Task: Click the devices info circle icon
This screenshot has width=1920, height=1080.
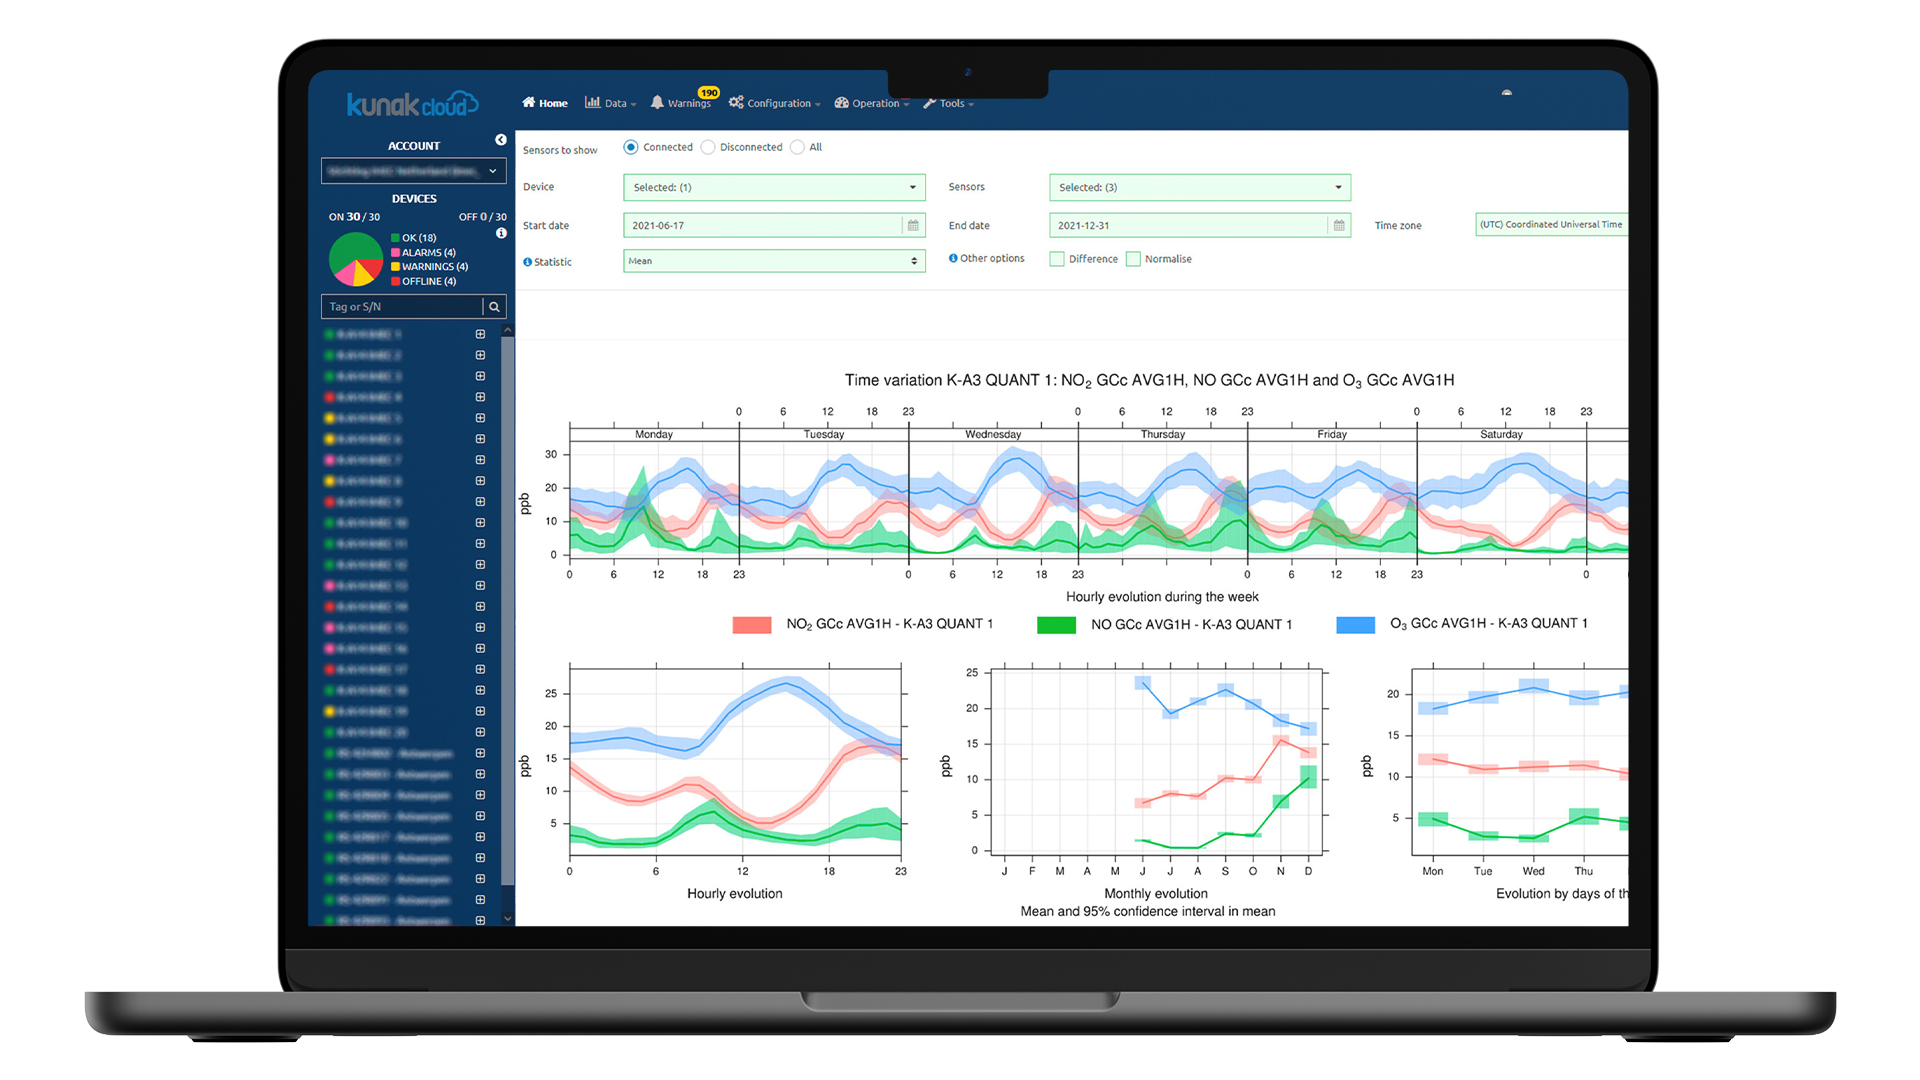Action: click(x=501, y=233)
